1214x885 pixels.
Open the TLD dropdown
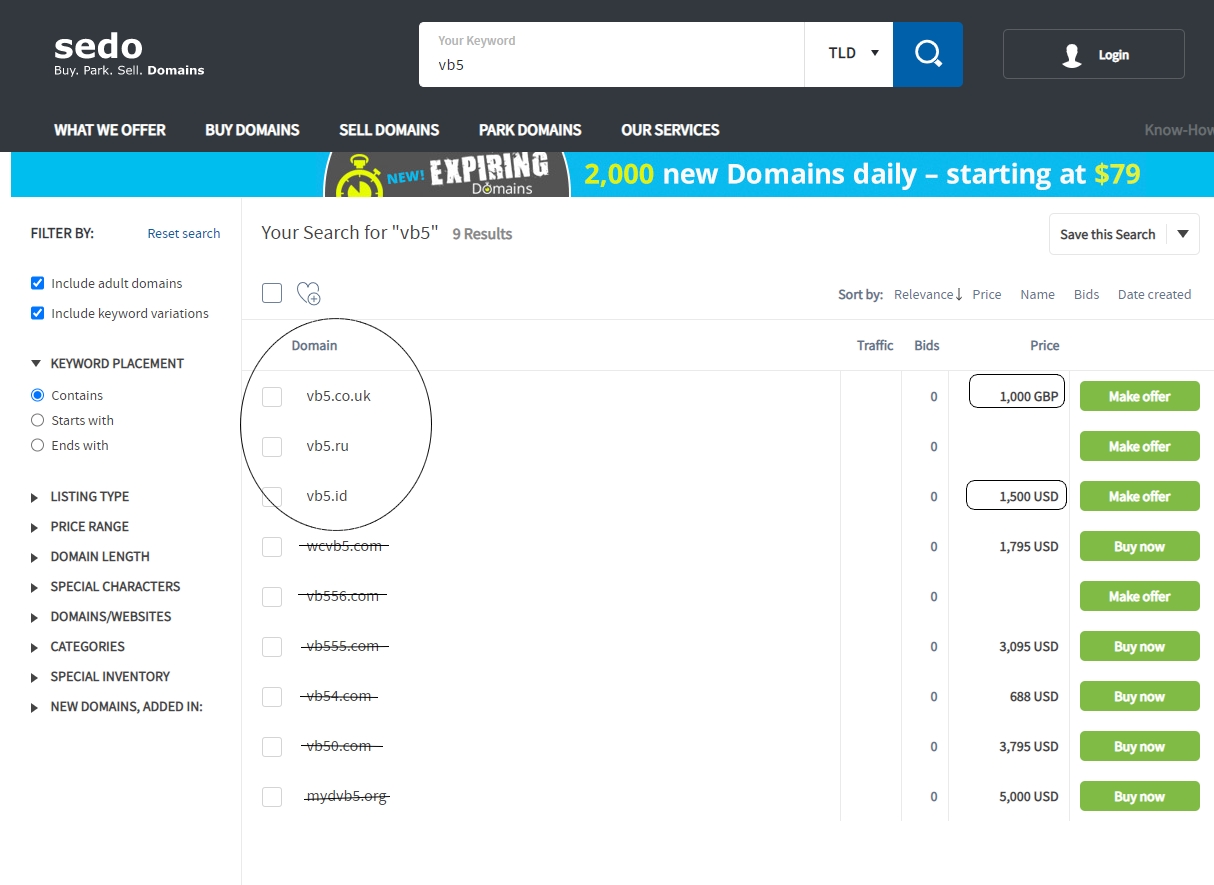pyautogui.click(x=849, y=54)
